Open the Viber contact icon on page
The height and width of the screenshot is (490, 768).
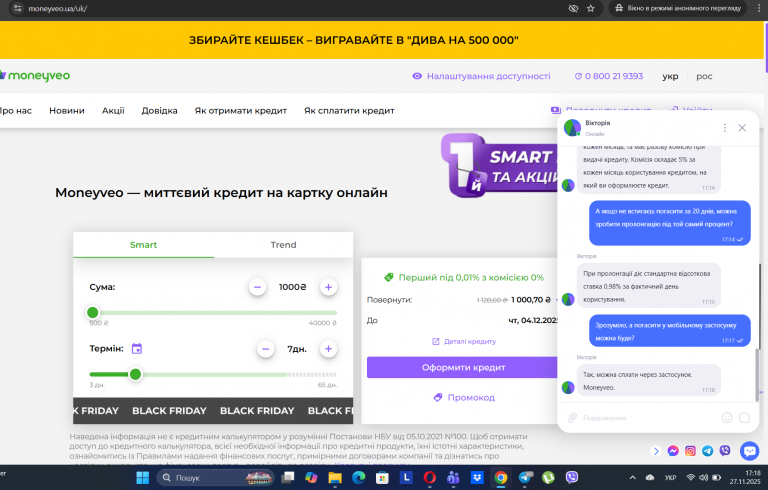[x=725, y=451]
